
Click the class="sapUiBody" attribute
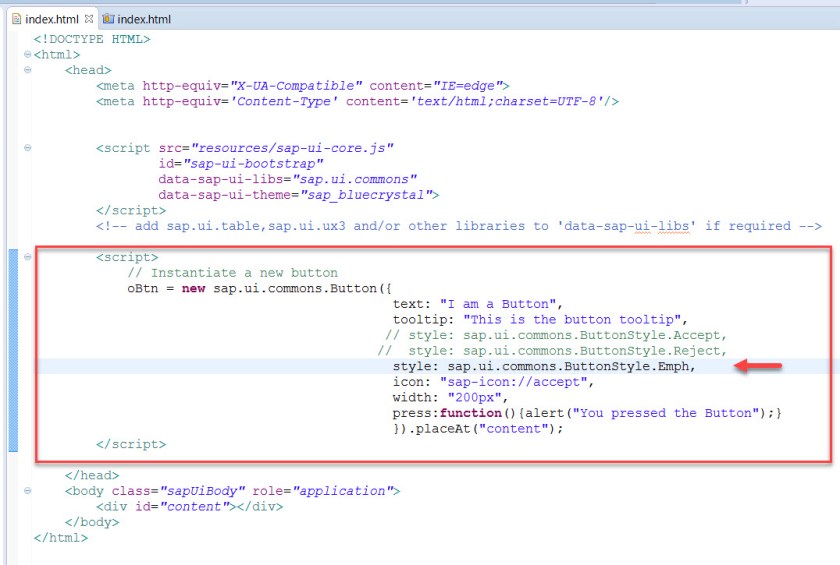(178, 491)
